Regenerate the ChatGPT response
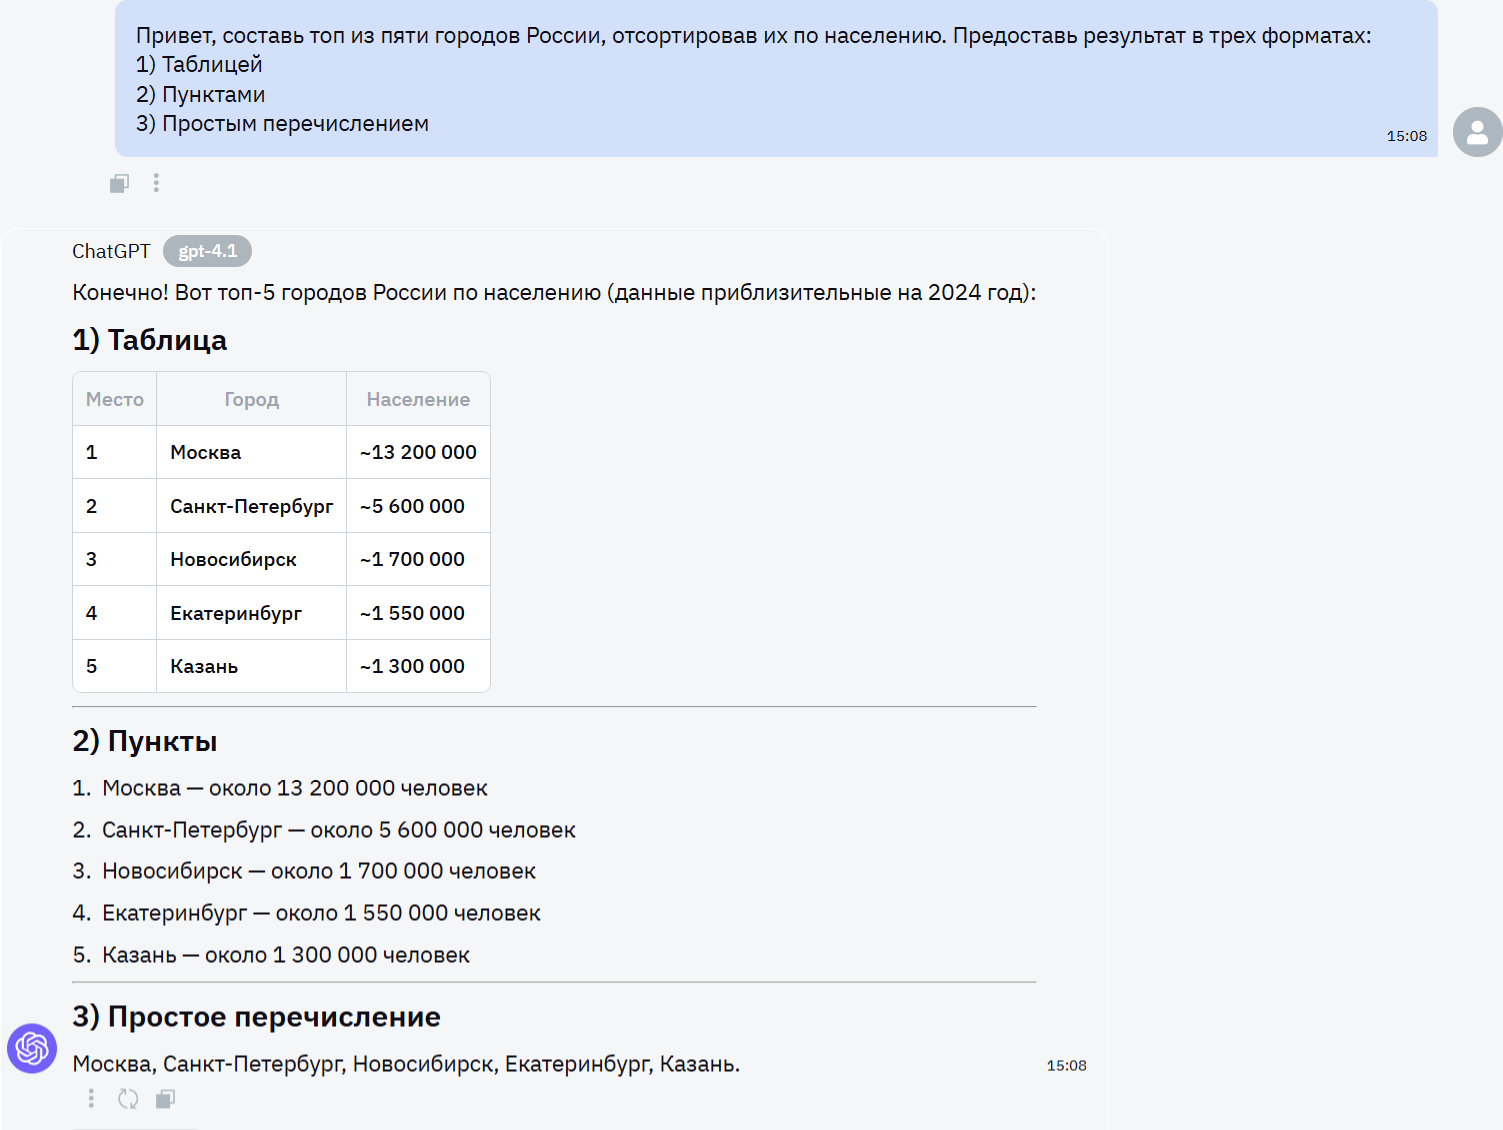 coord(128,1099)
